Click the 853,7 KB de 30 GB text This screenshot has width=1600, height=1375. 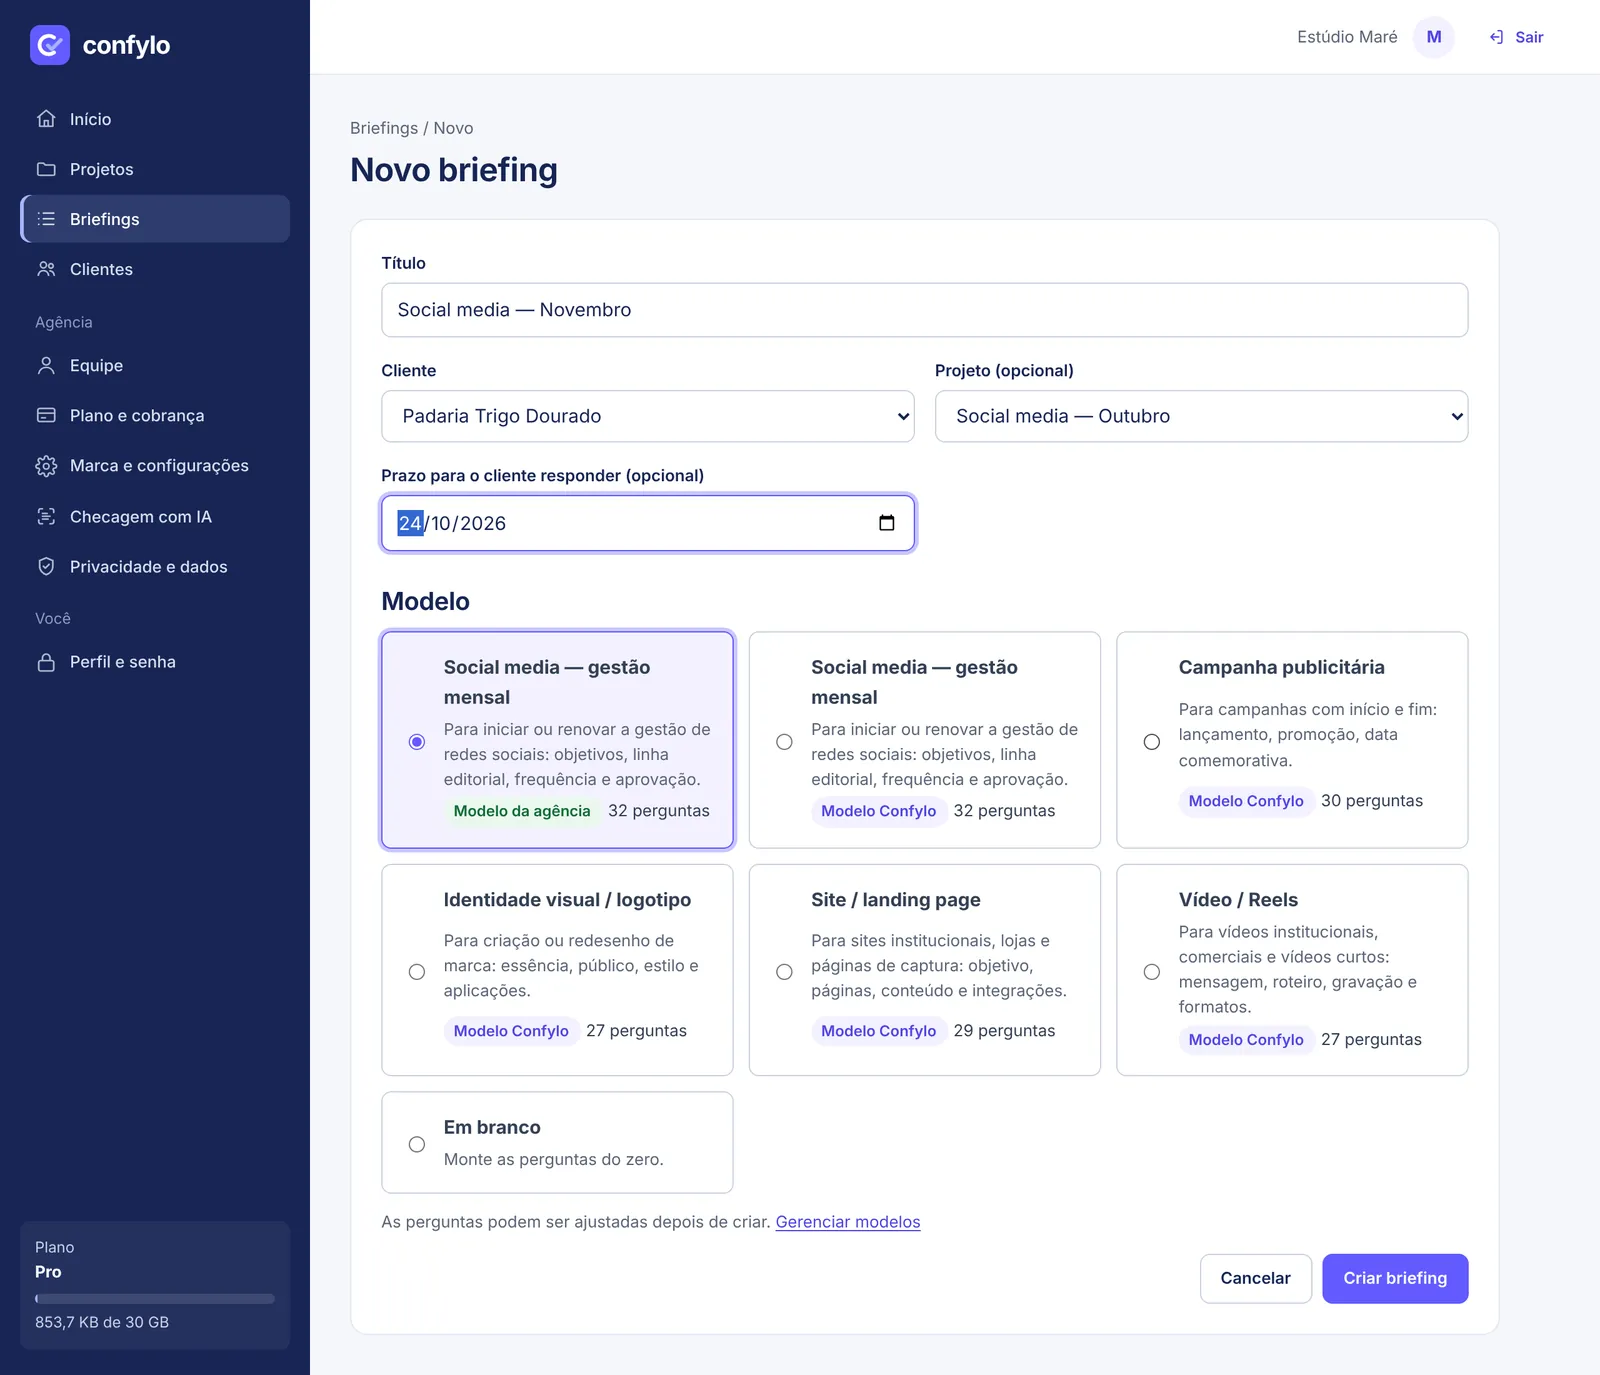[x=102, y=1322]
